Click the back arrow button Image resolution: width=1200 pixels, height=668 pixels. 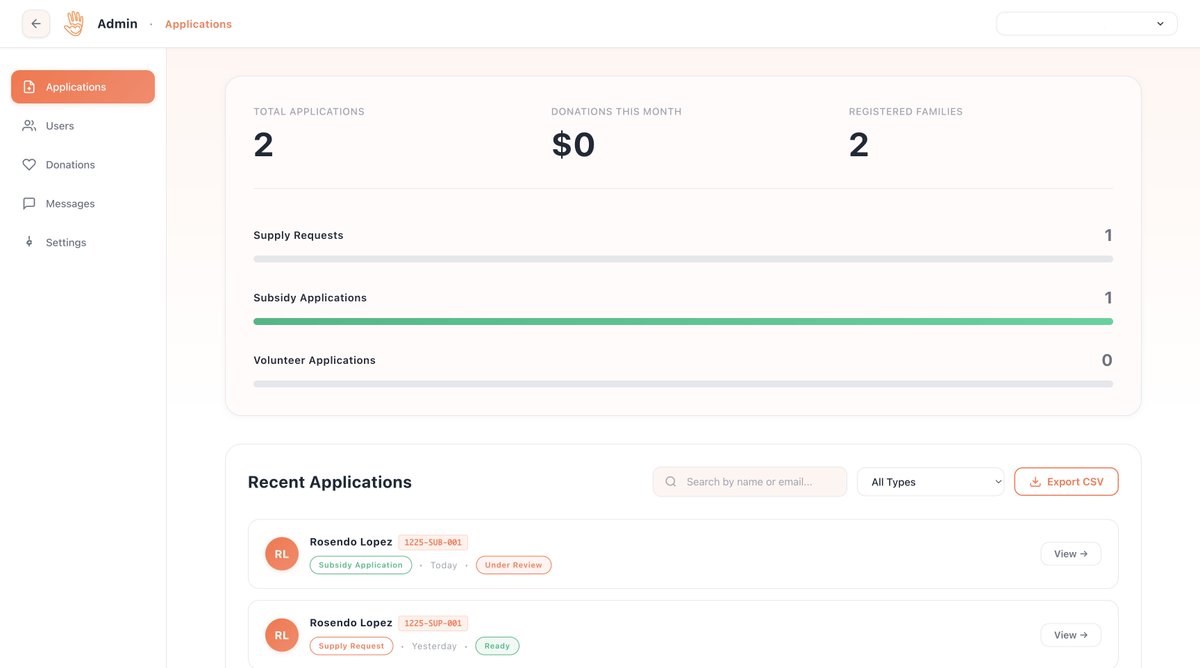click(x=36, y=24)
